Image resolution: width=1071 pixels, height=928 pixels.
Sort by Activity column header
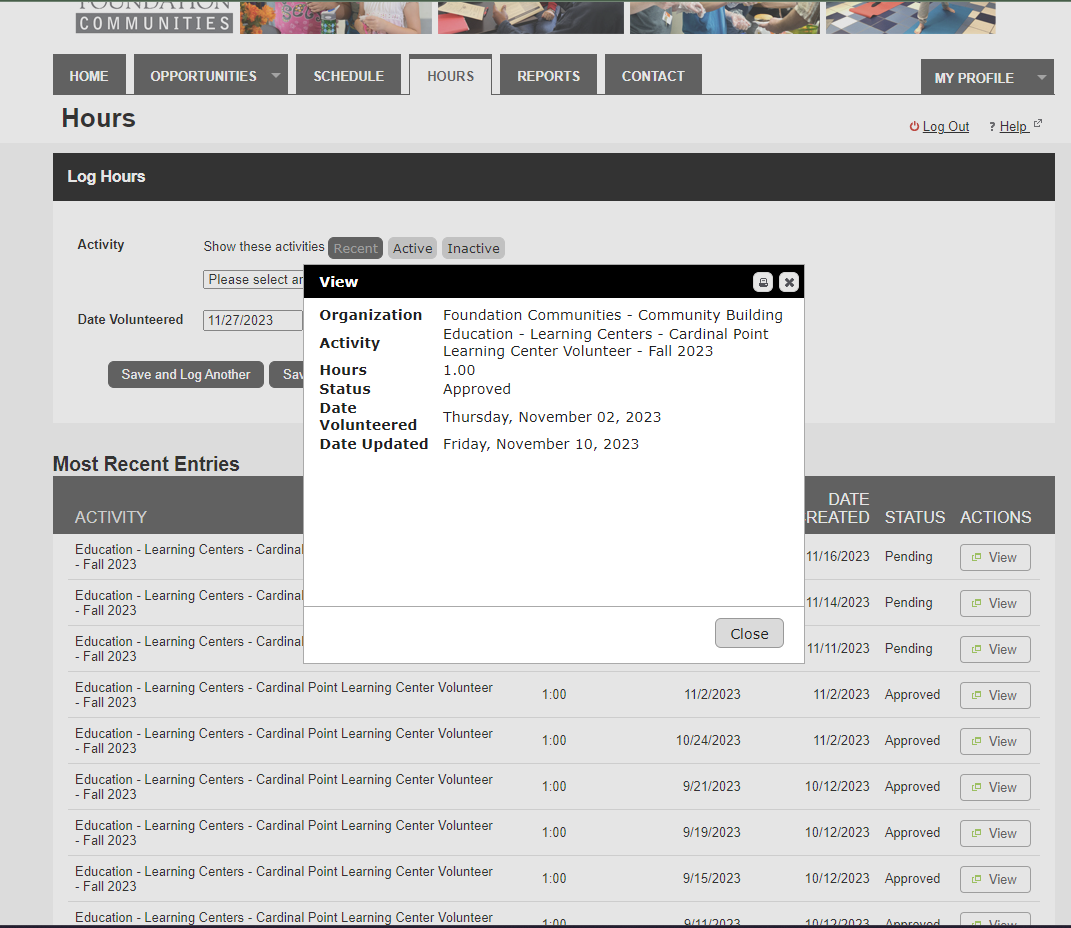(x=111, y=517)
